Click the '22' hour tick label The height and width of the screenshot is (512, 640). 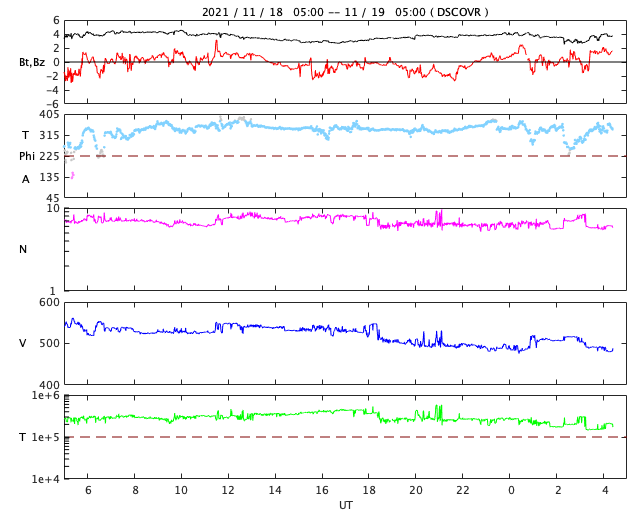(462, 490)
